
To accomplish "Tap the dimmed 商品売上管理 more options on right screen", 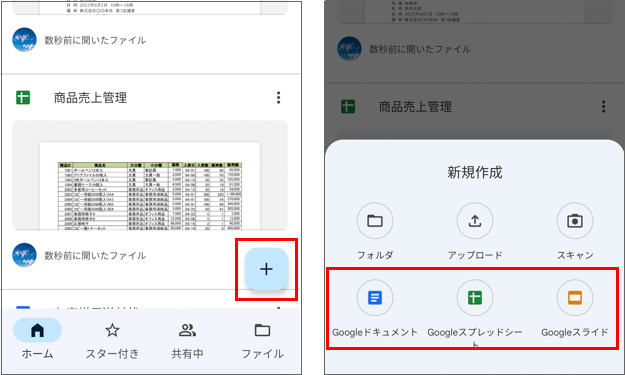I will (x=603, y=106).
